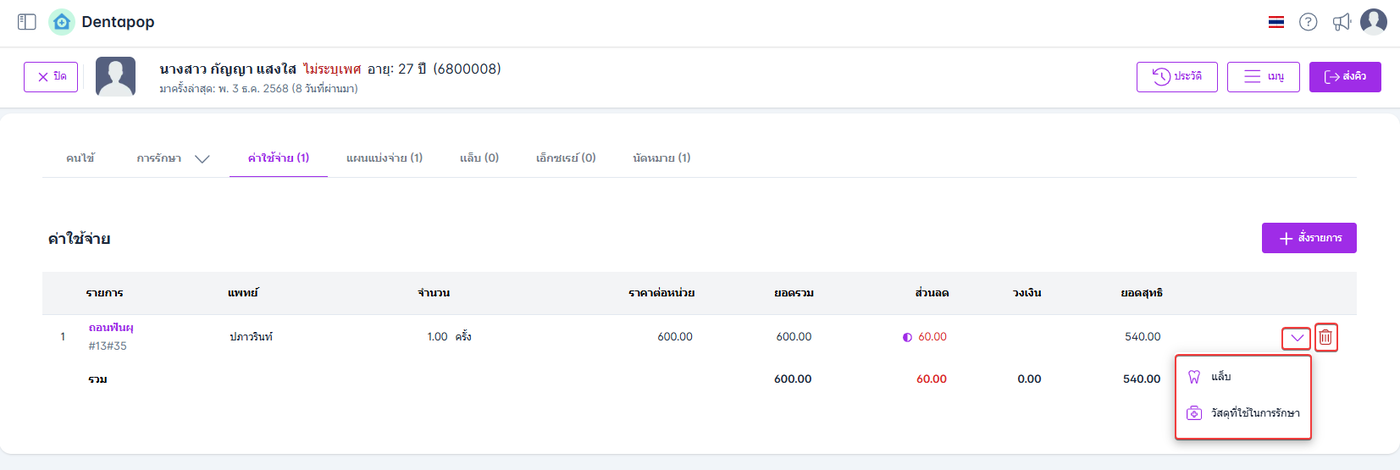The width and height of the screenshot is (1400, 470).
Task: Toggle the sidebar panel icon
Action: (x=27, y=21)
